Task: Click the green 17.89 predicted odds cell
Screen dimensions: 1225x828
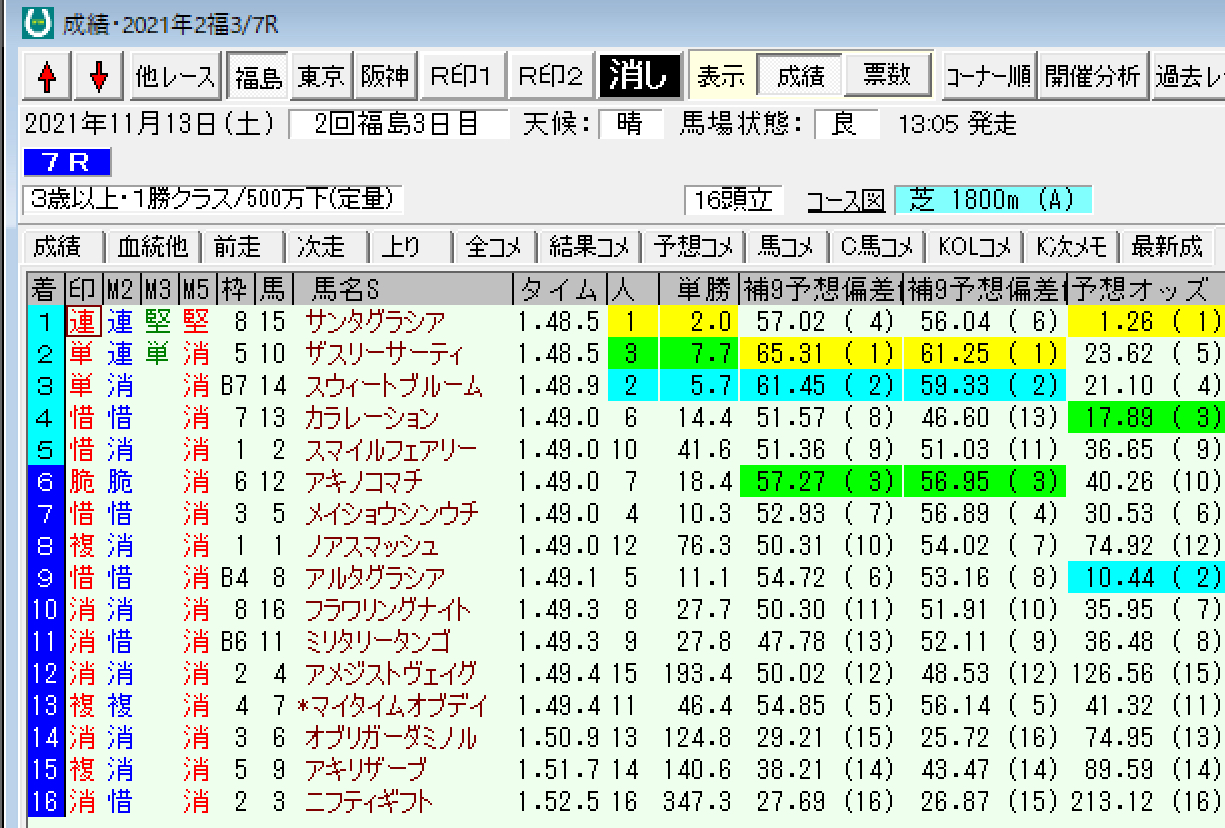Action: [x=1144, y=418]
